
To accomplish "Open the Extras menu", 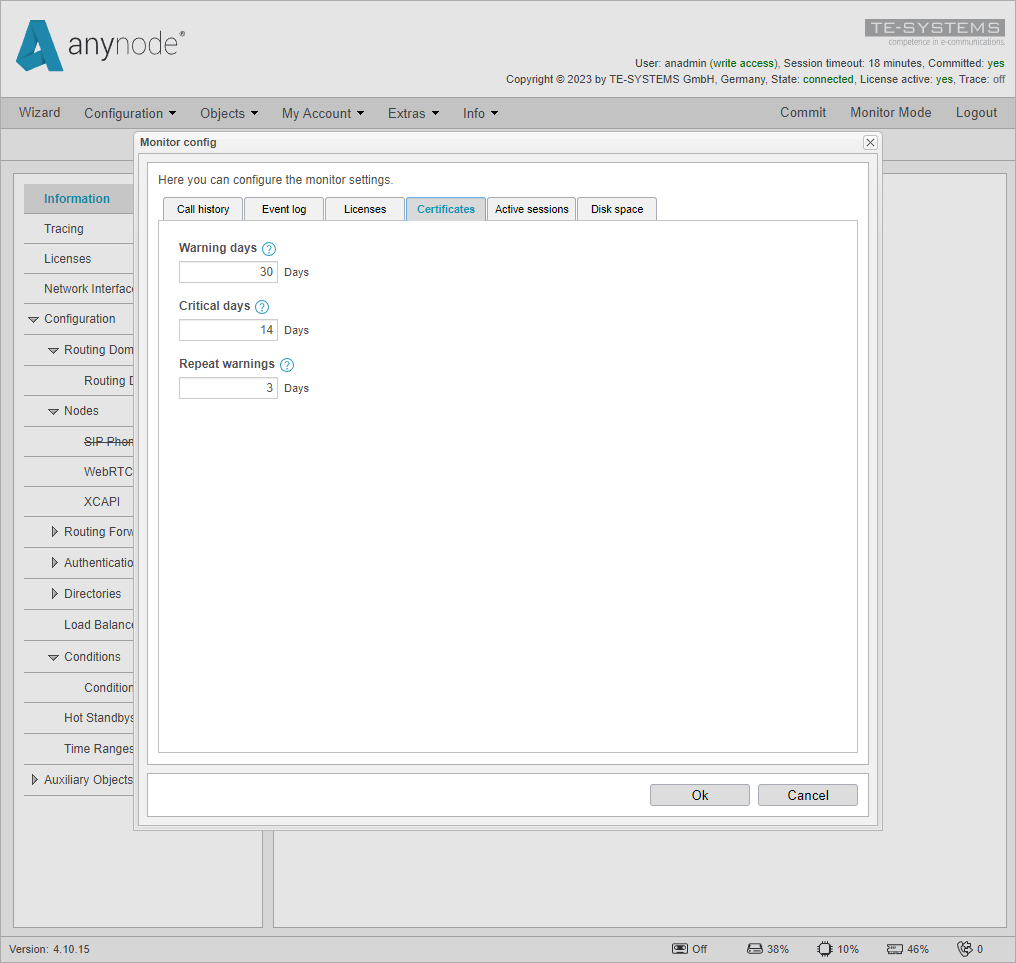I will [413, 113].
